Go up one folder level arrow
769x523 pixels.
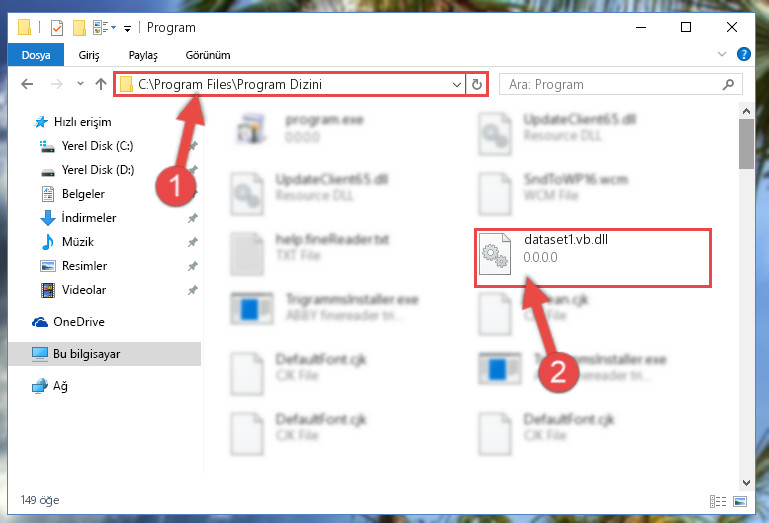tap(101, 84)
